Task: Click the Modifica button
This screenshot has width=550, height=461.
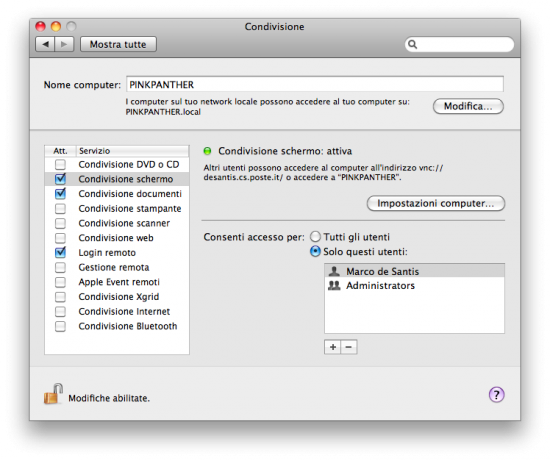Action: pyautogui.click(x=468, y=106)
